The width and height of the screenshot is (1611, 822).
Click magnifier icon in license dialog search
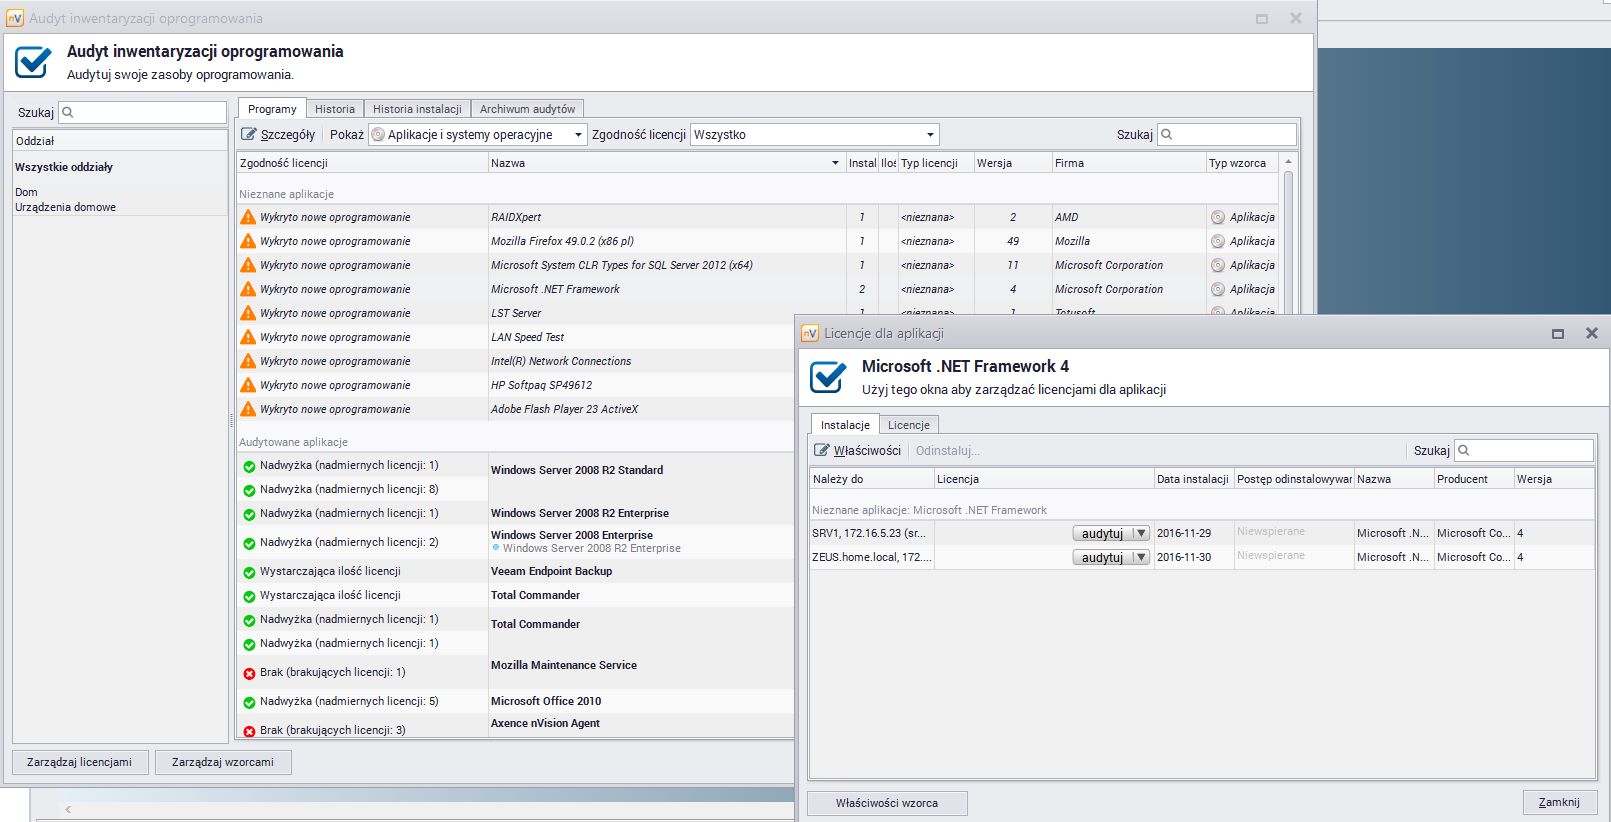[1464, 450]
